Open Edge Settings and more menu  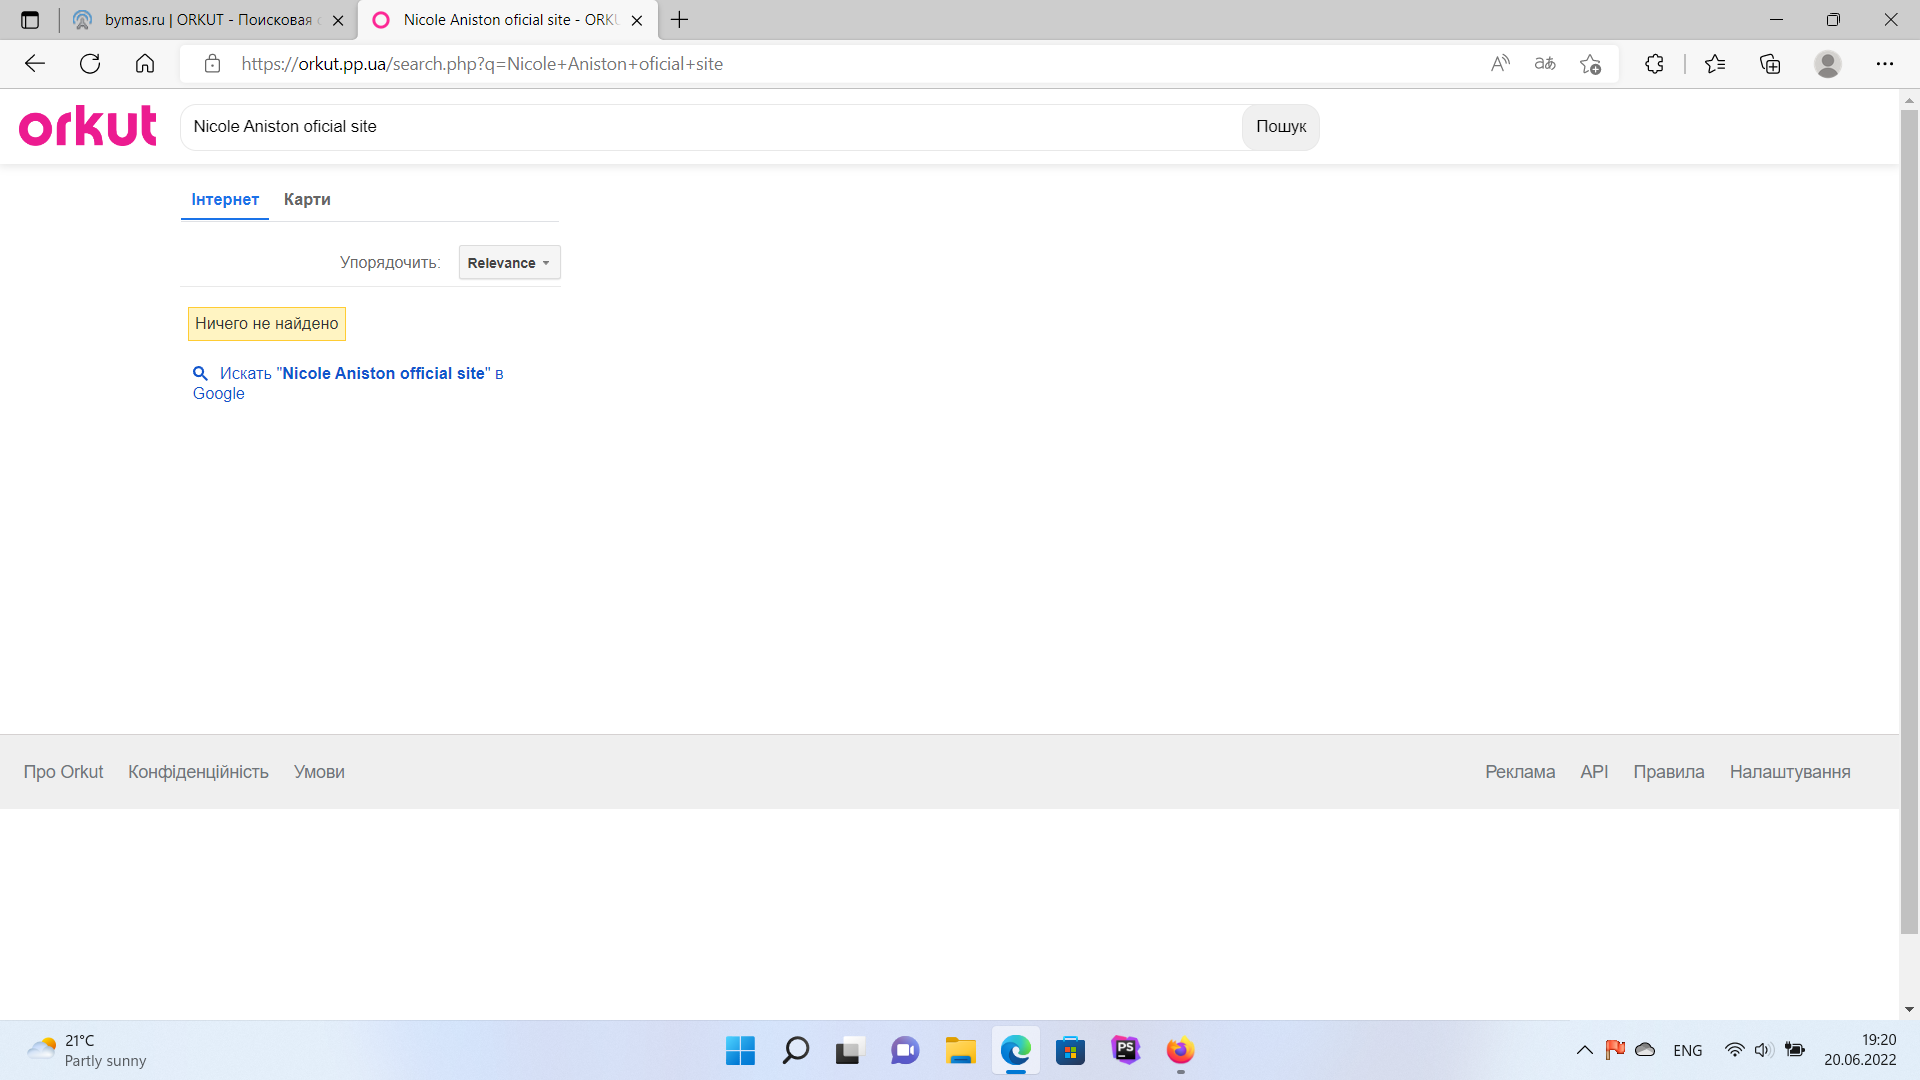[x=1884, y=64]
